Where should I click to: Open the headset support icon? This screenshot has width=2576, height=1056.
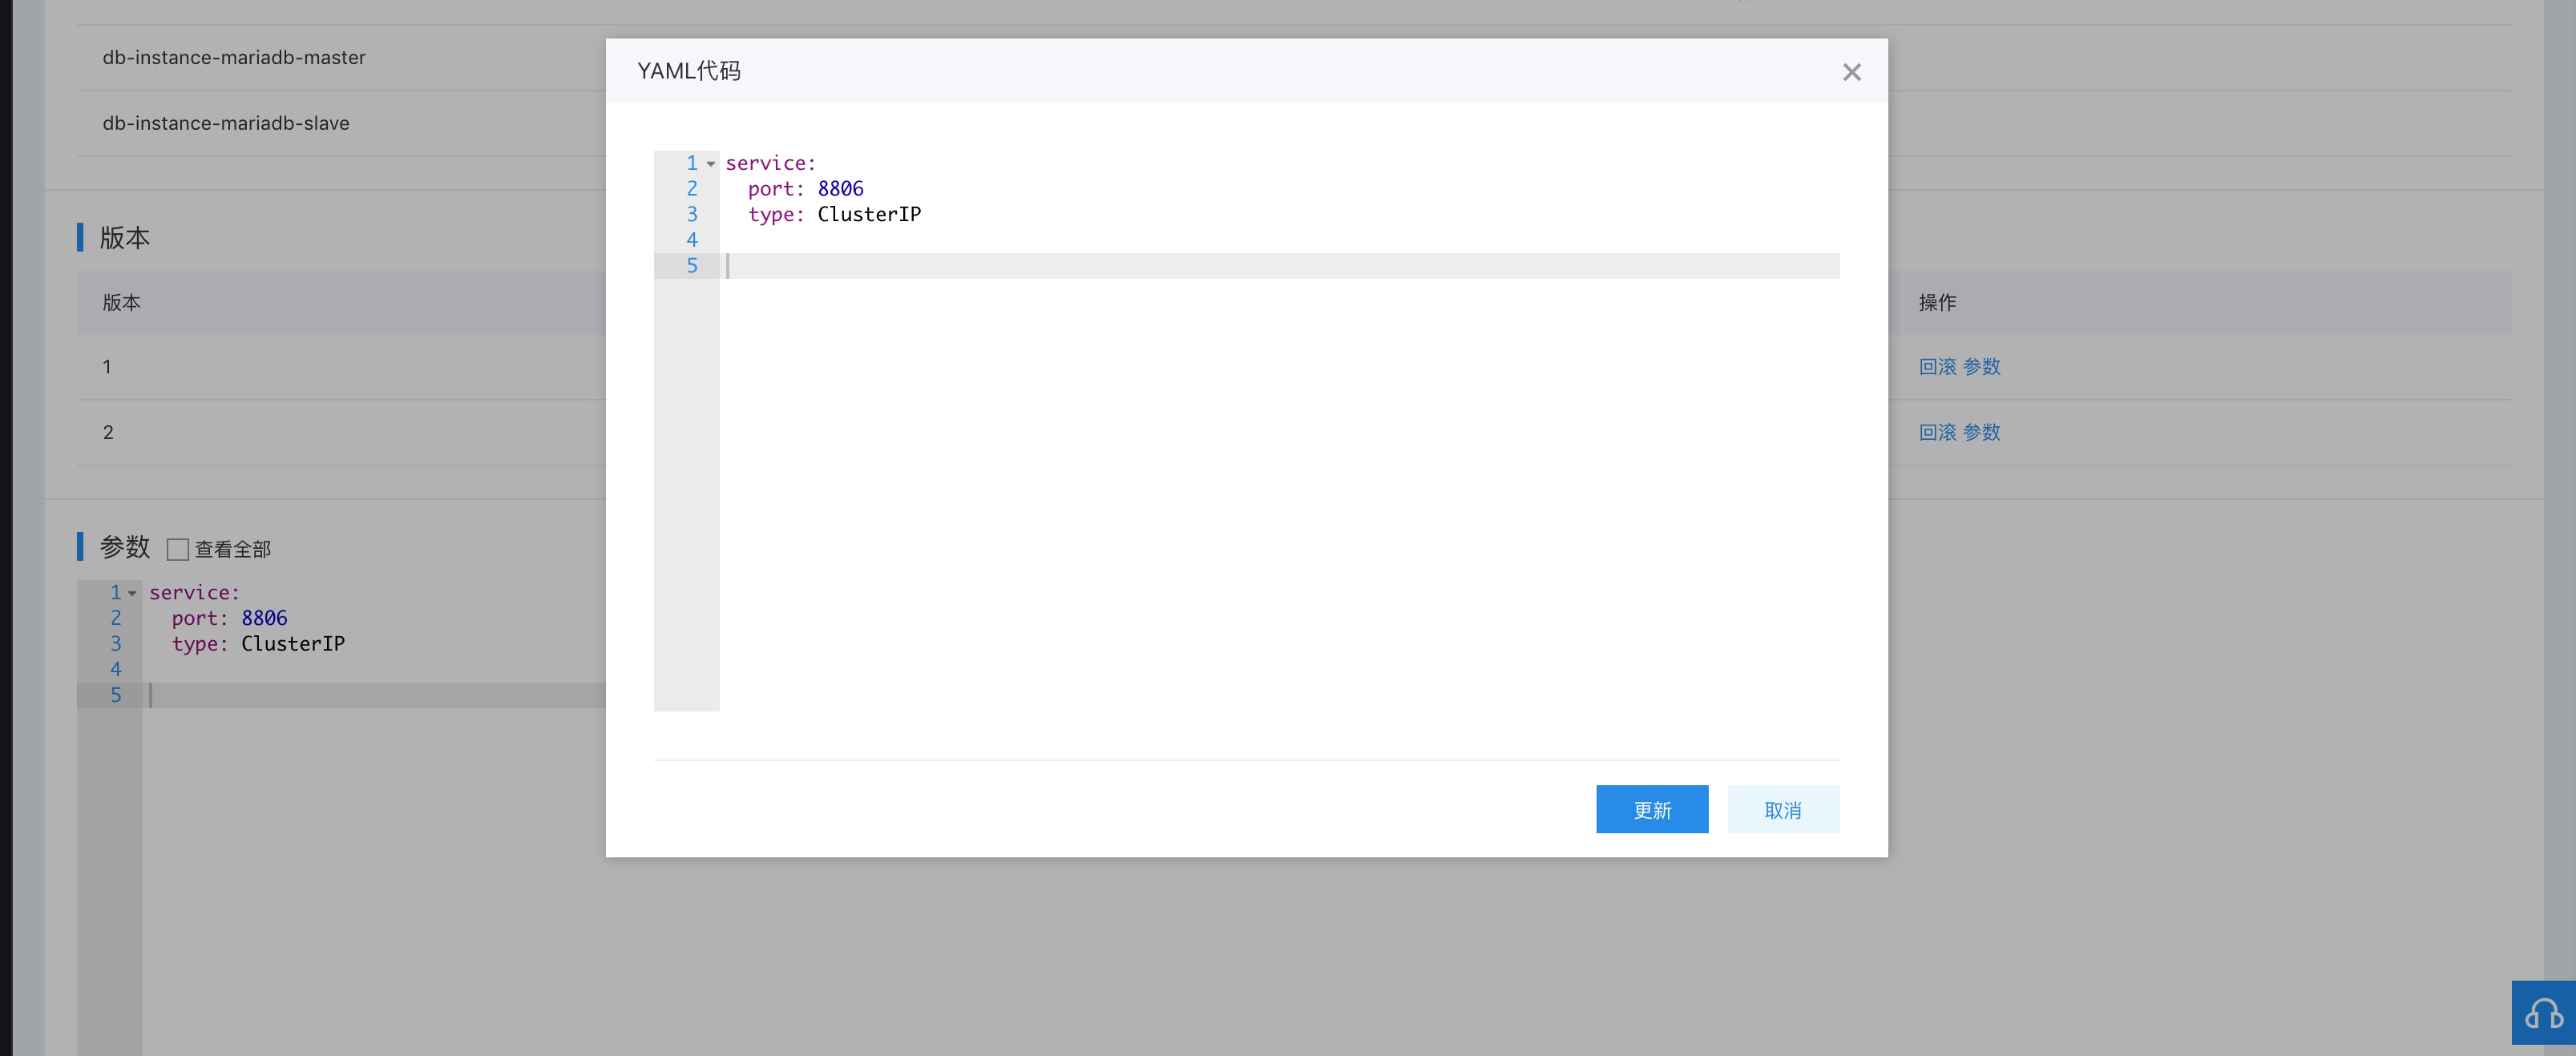[2543, 1014]
